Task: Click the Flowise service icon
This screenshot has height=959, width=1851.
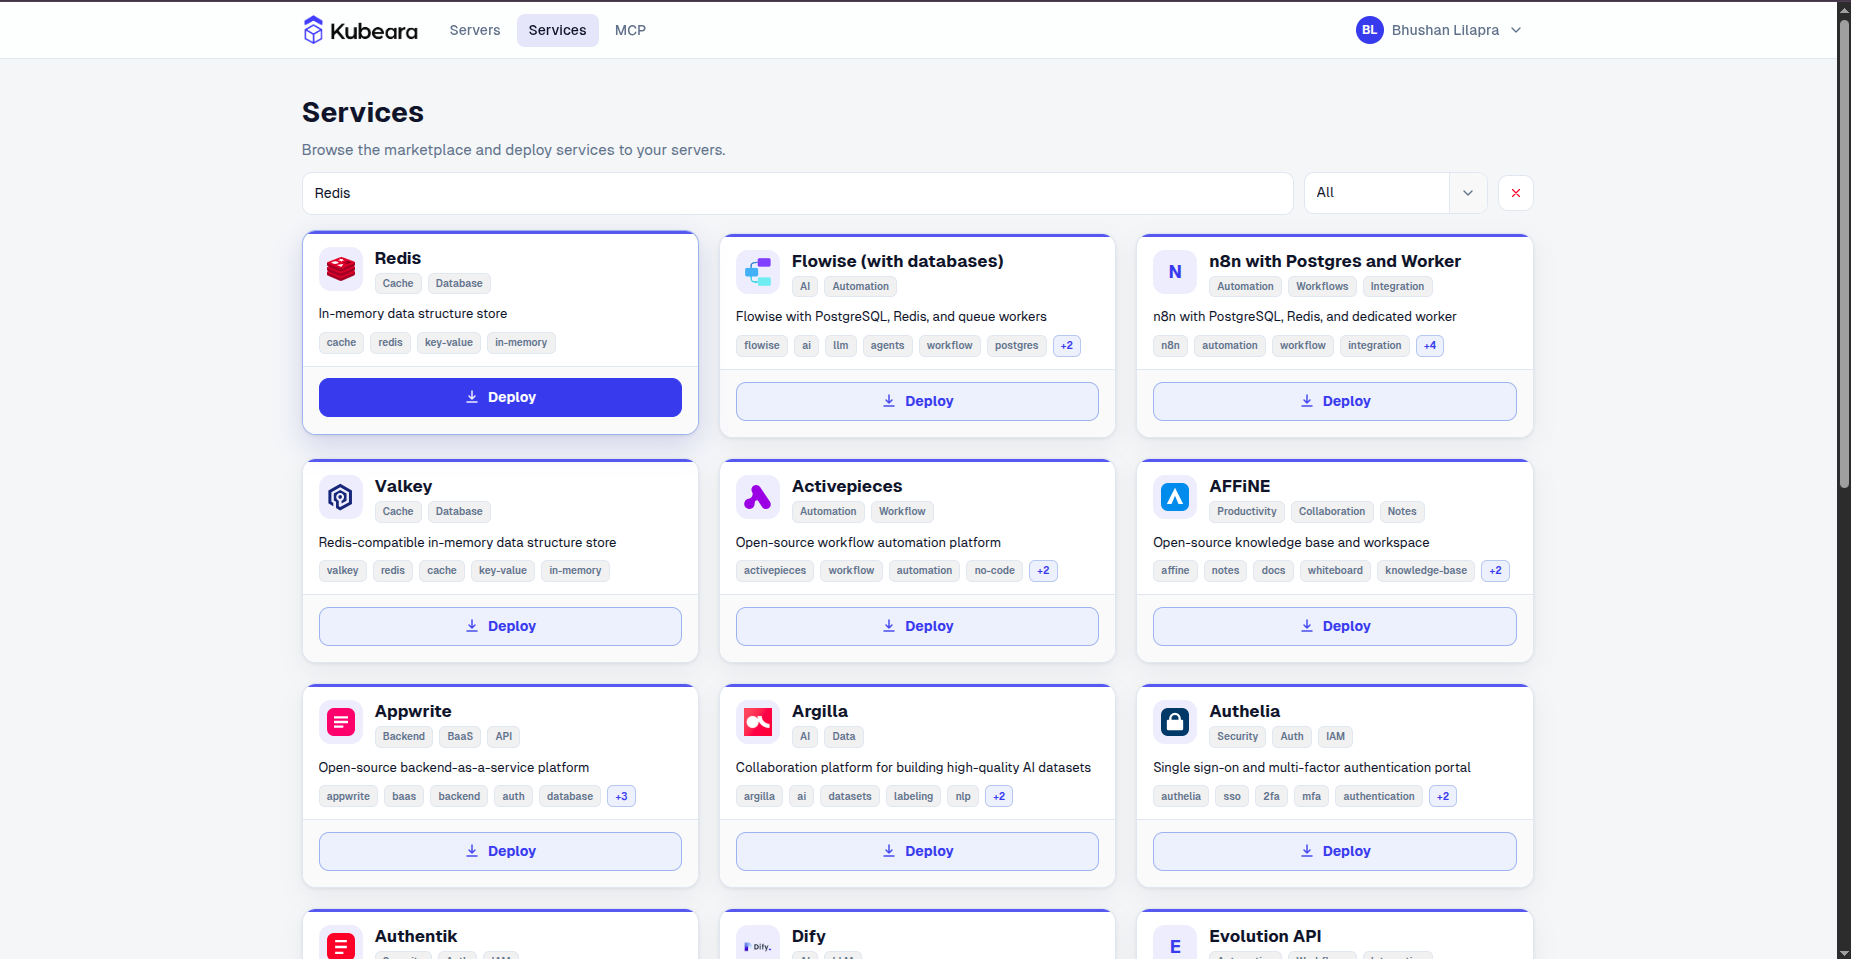Action: (x=758, y=272)
